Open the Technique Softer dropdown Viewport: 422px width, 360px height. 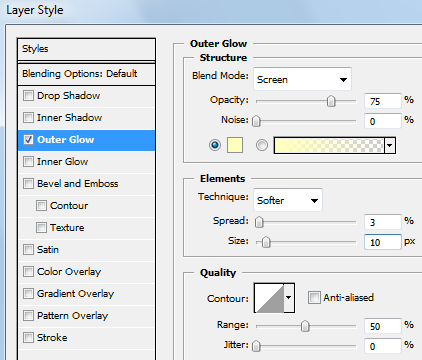tap(288, 200)
